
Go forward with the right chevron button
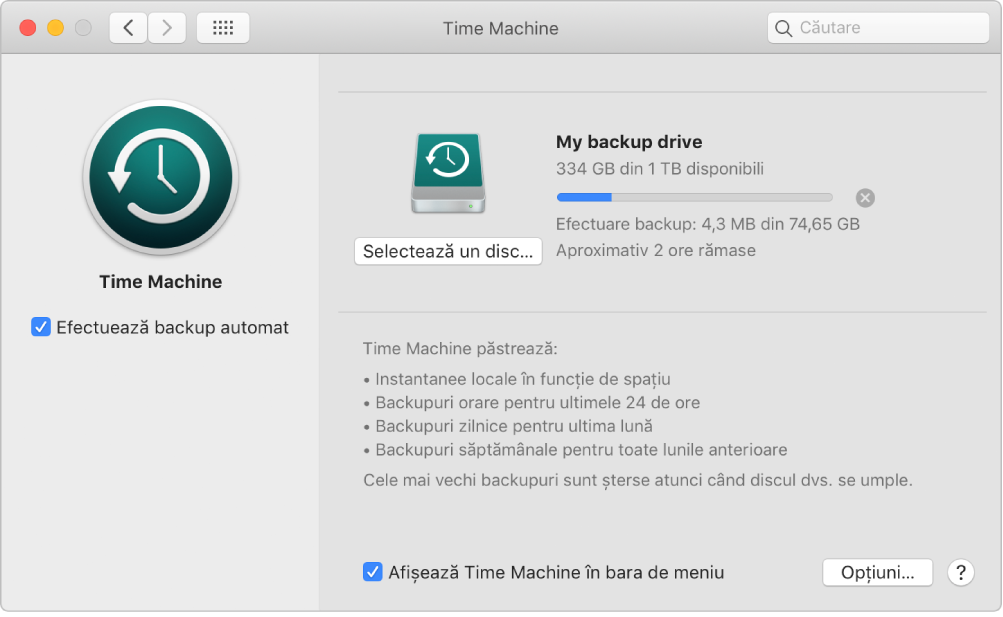167,28
